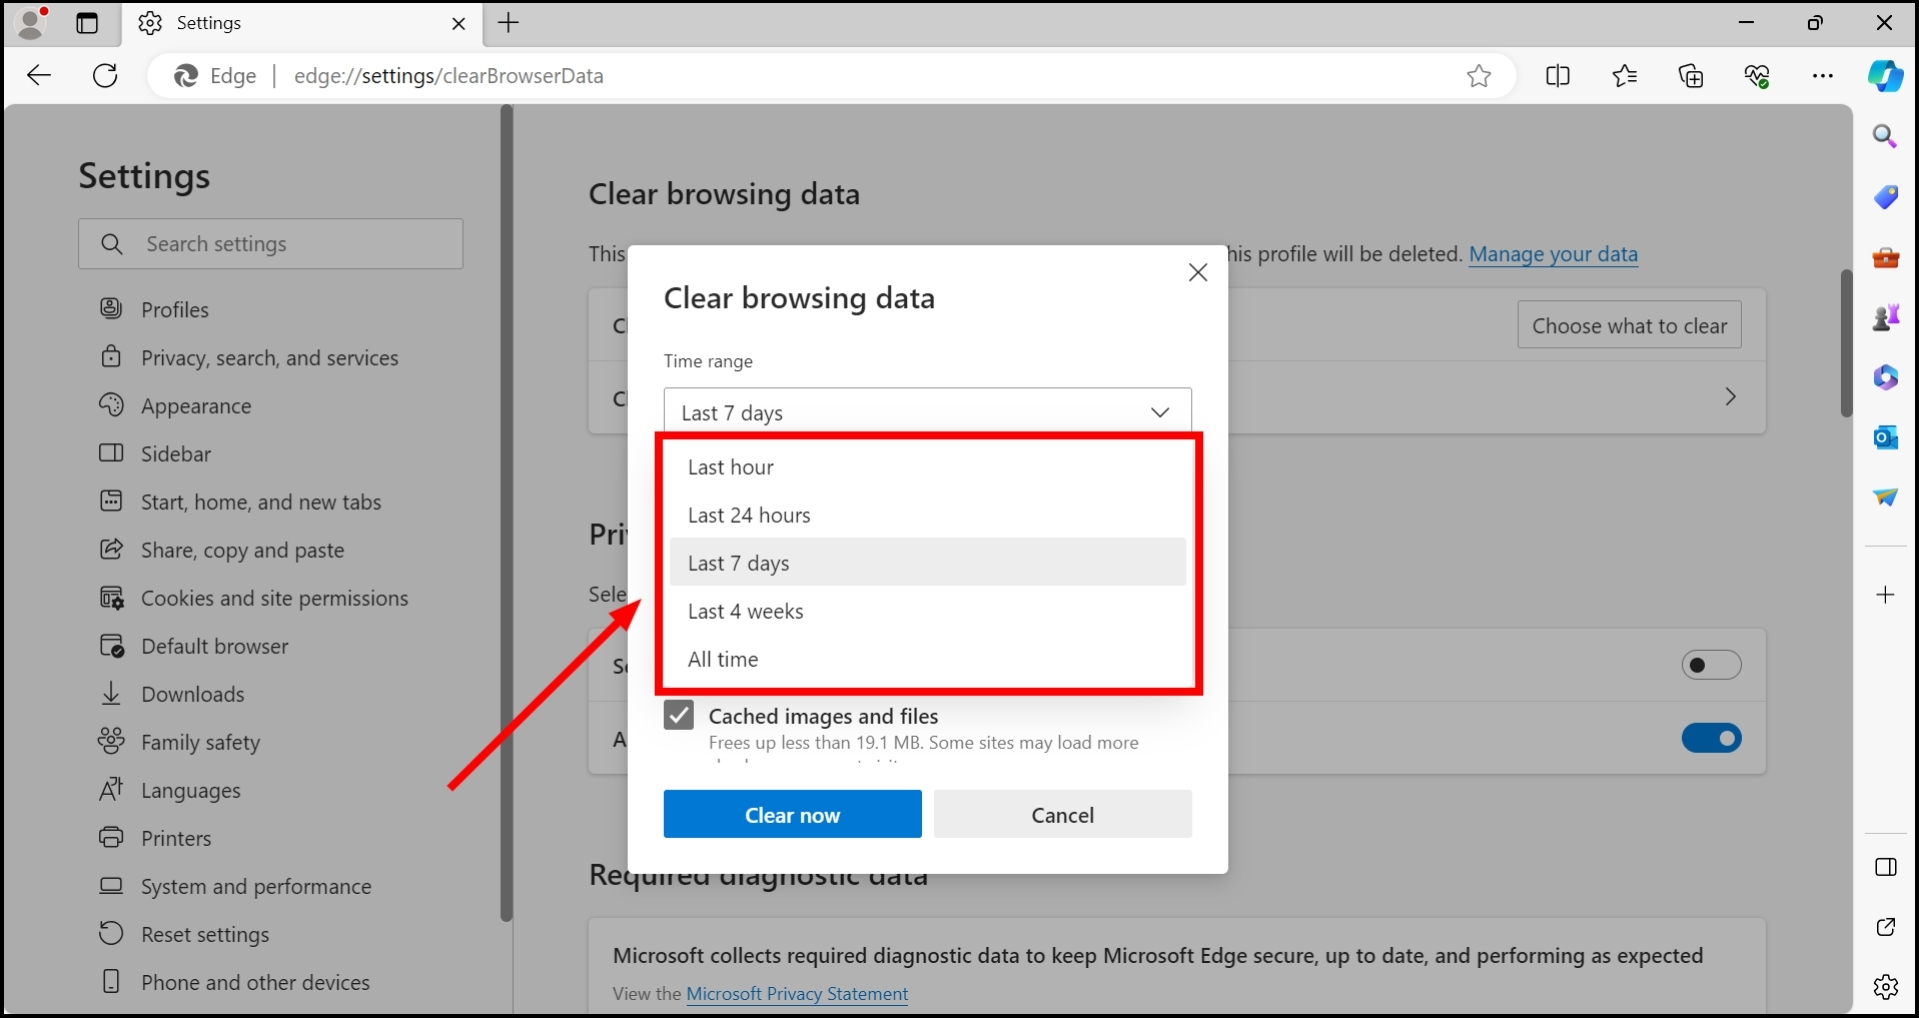The image size is (1919, 1020).
Task: Open Cookies and site permissions settings
Action: (x=274, y=598)
